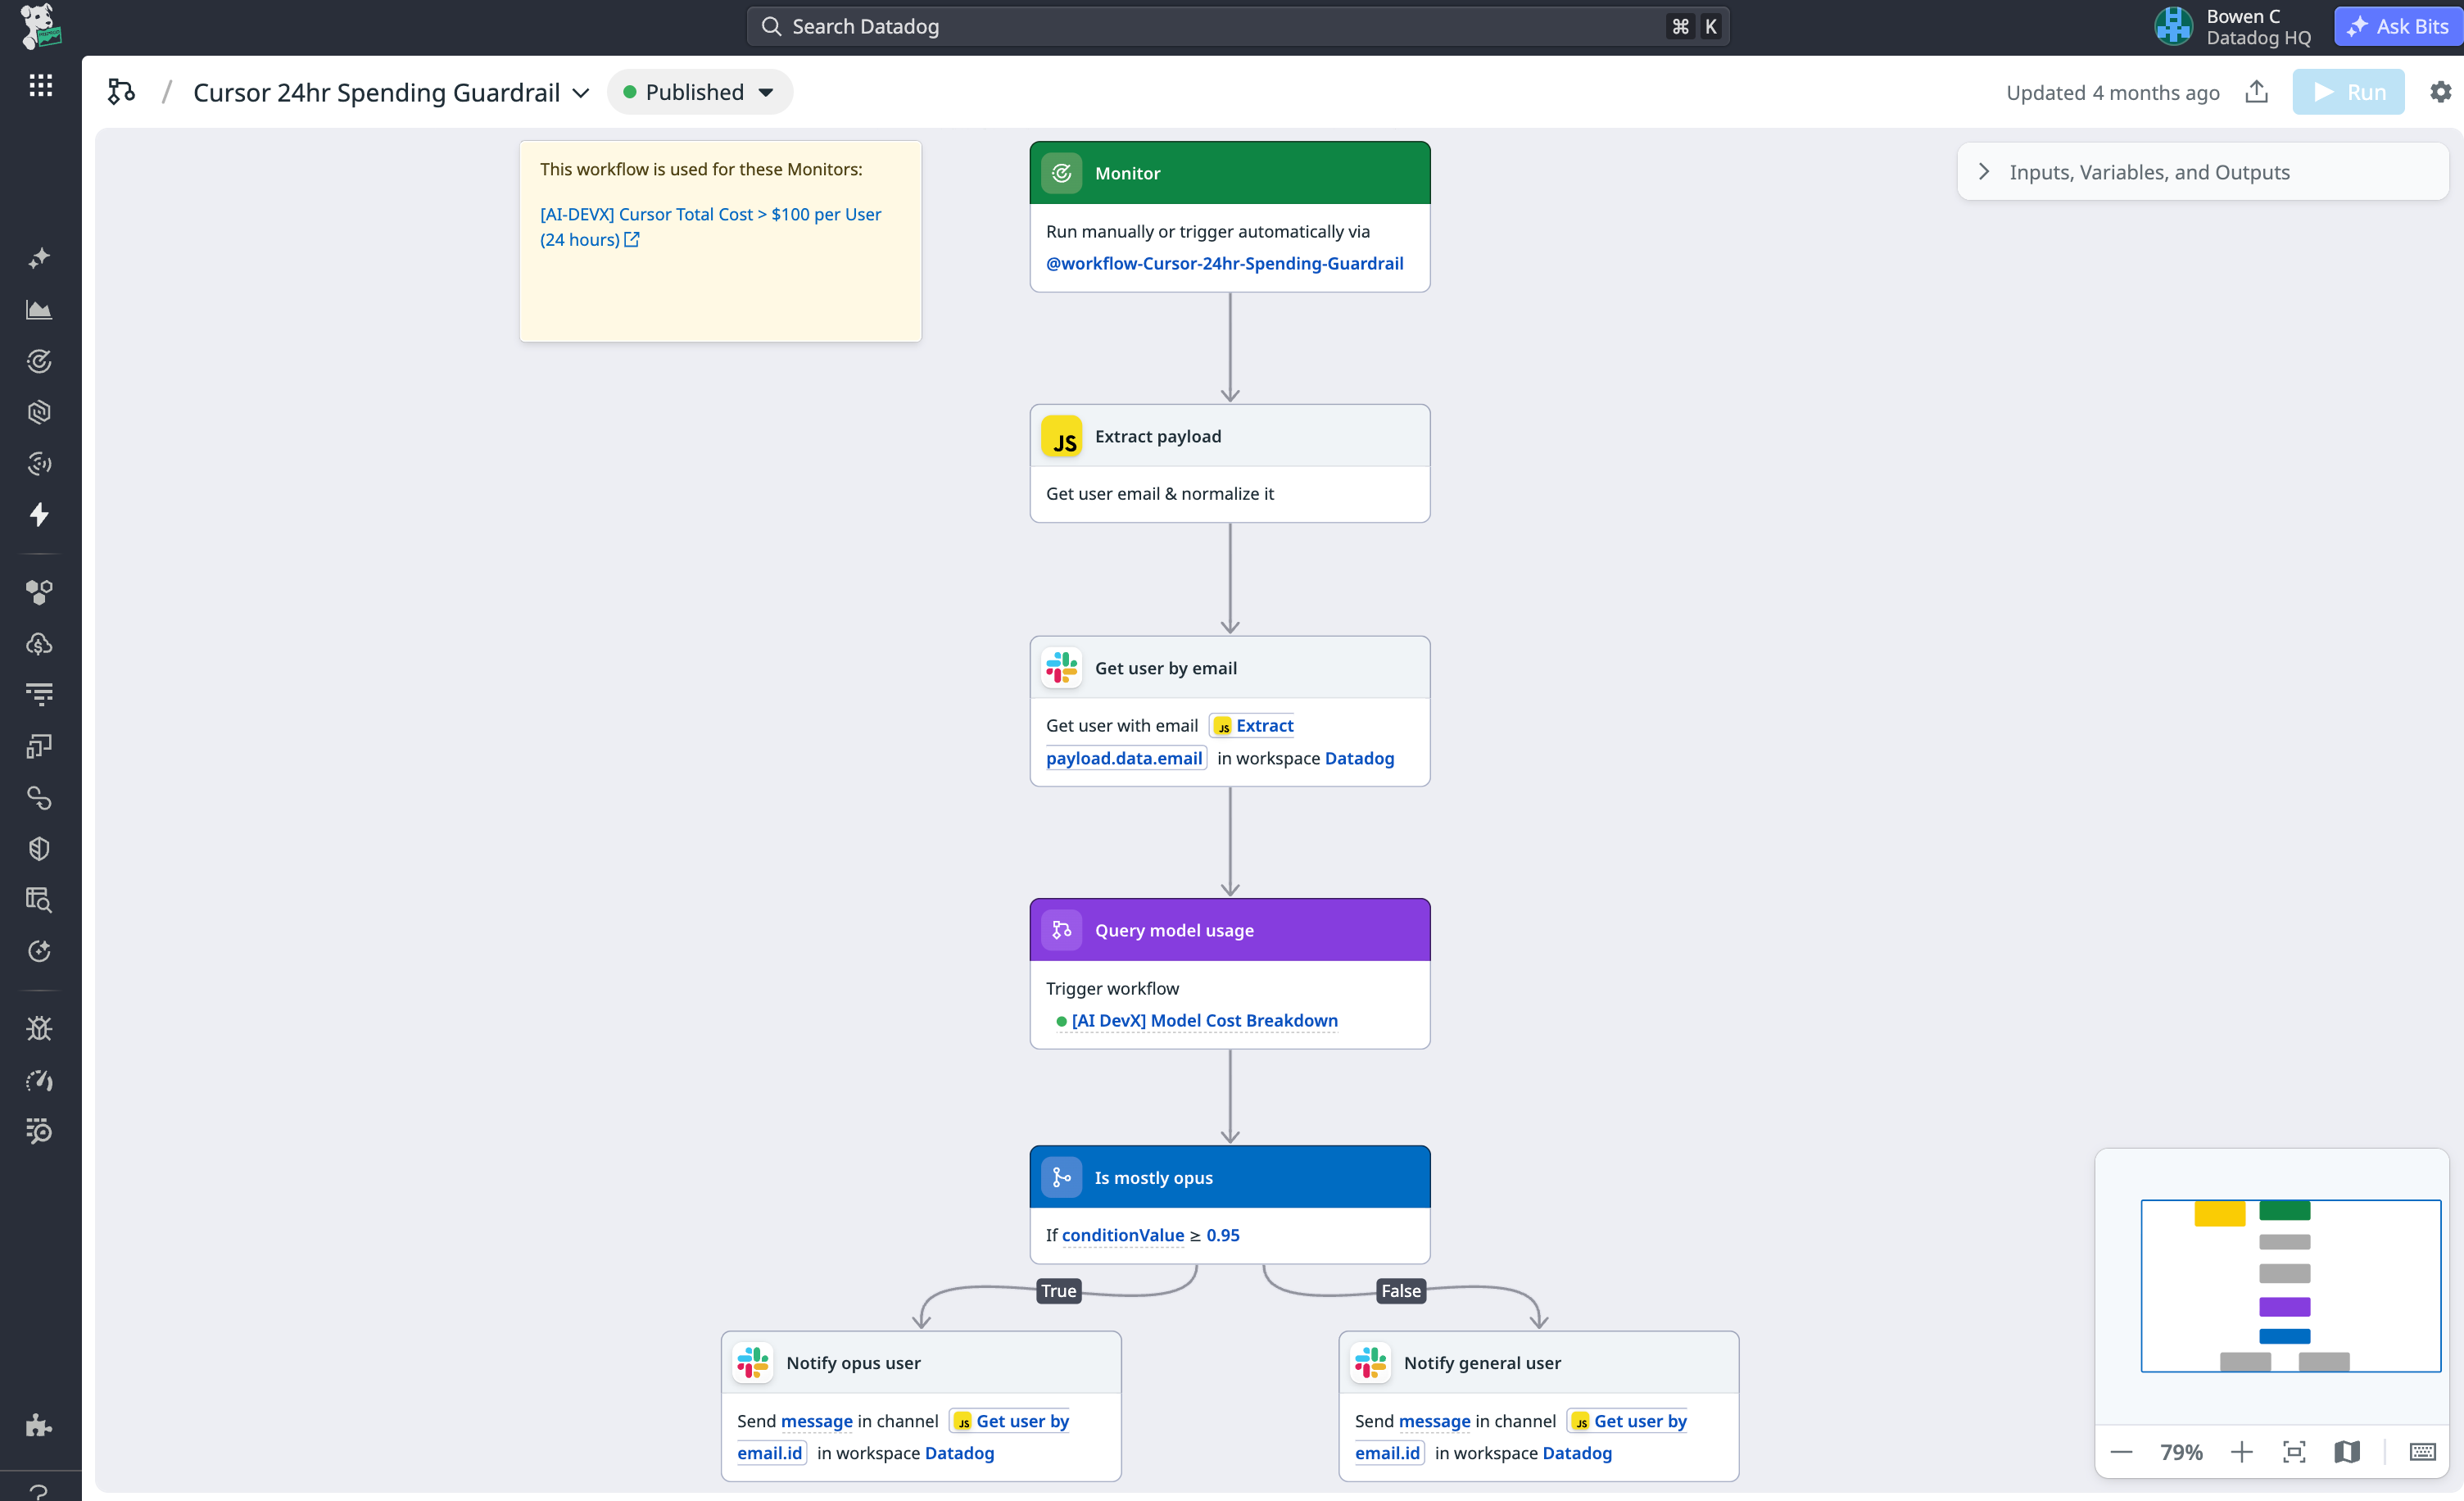Click 'Updated 4 months ago' text
Image resolution: width=2464 pixels, height=1501 pixels.
click(x=2112, y=92)
